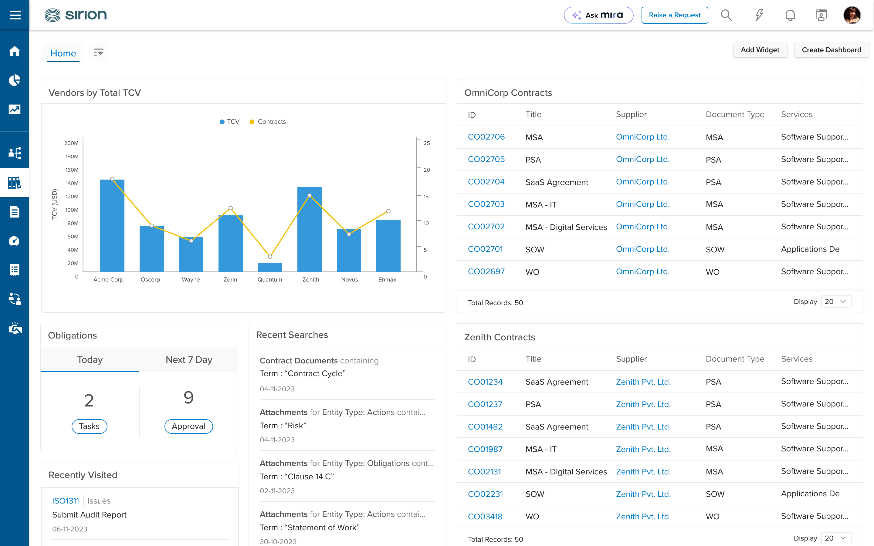Viewport: 874px width, 546px height.
Task: Switch to the Next 7 Day obligations tab
Action: coord(188,360)
